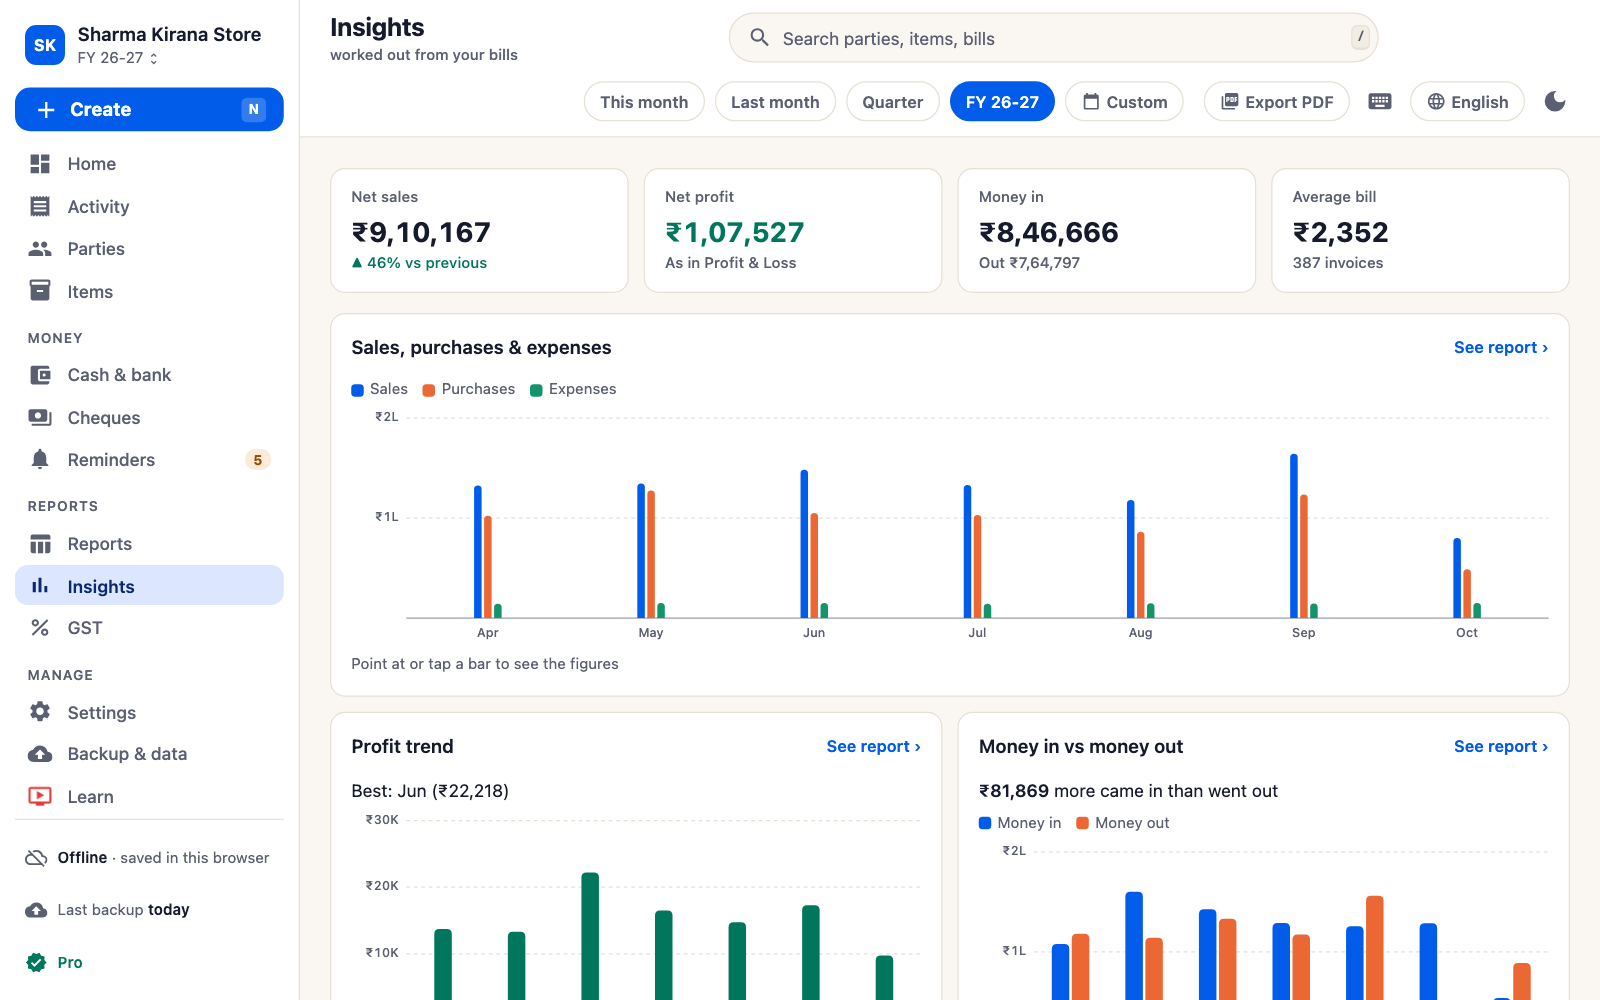Click the Last backup cloud icon
1600x1000 pixels.
[x=36, y=910]
